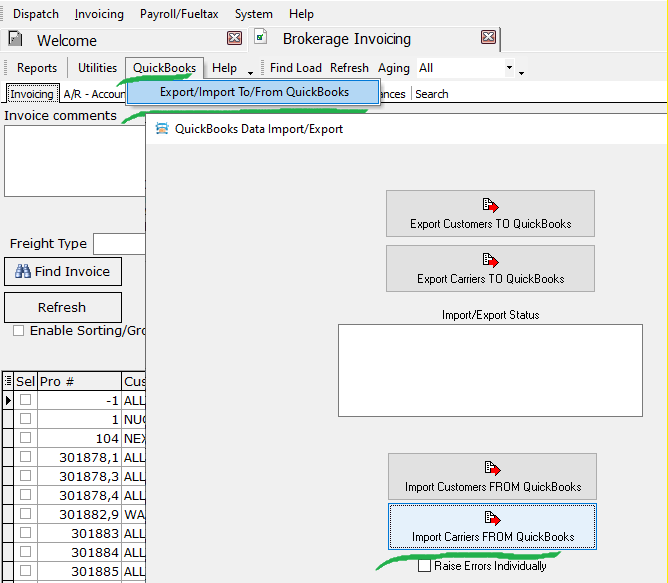
Task: Expand the toolbar overflow arrow after Help
Action: pyautogui.click(x=250, y=72)
